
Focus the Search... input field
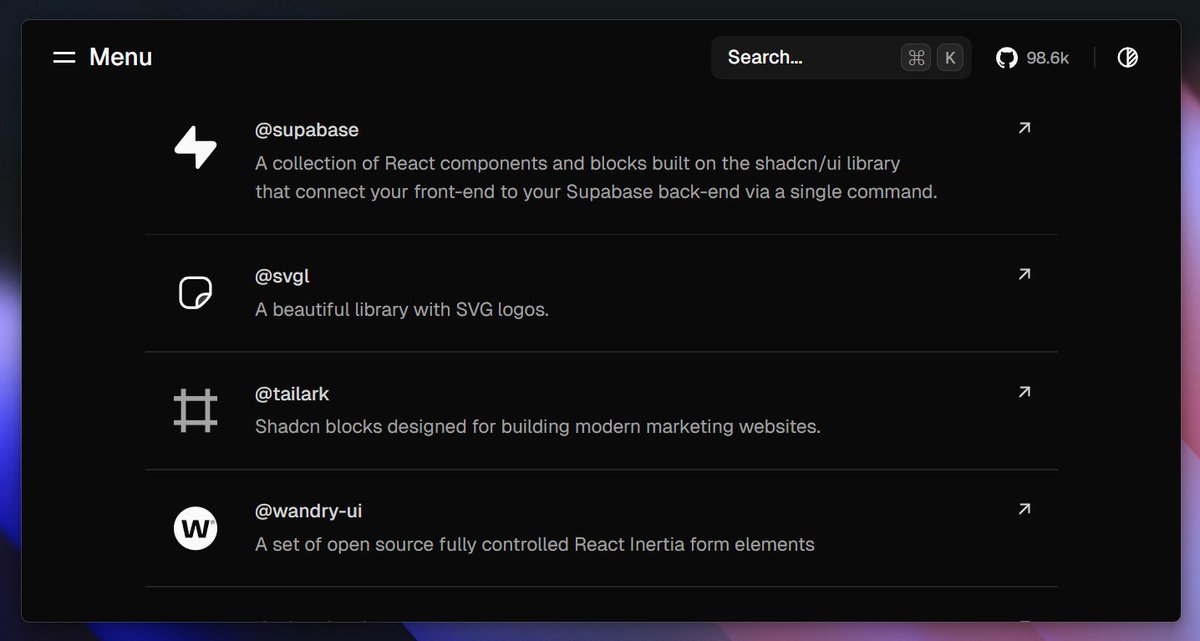click(841, 58)
